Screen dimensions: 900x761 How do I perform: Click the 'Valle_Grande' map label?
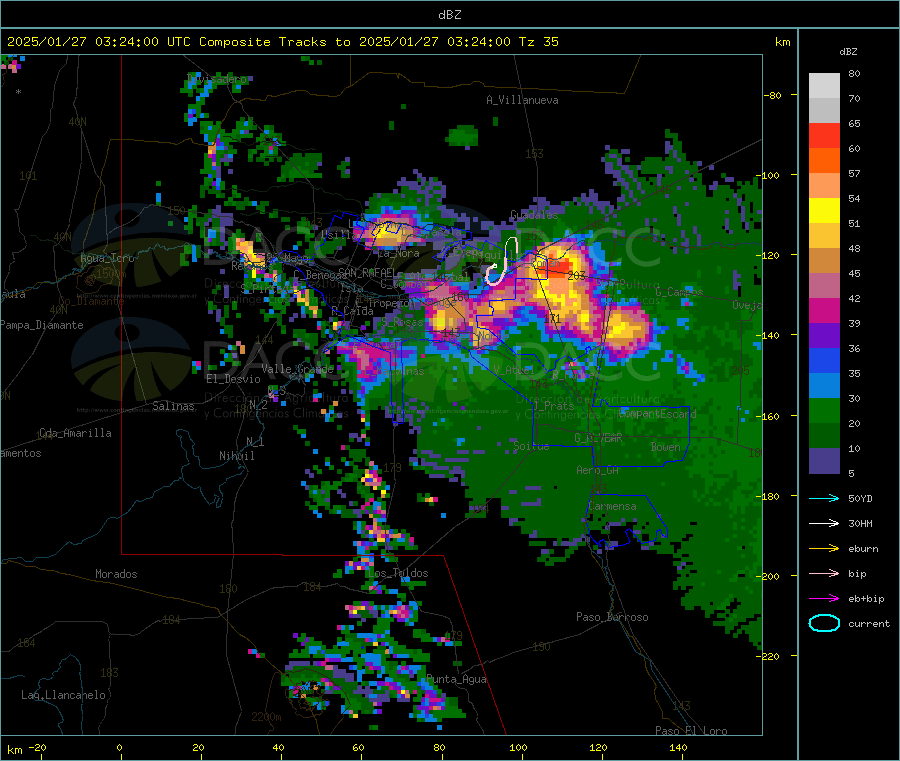(297, 369)
